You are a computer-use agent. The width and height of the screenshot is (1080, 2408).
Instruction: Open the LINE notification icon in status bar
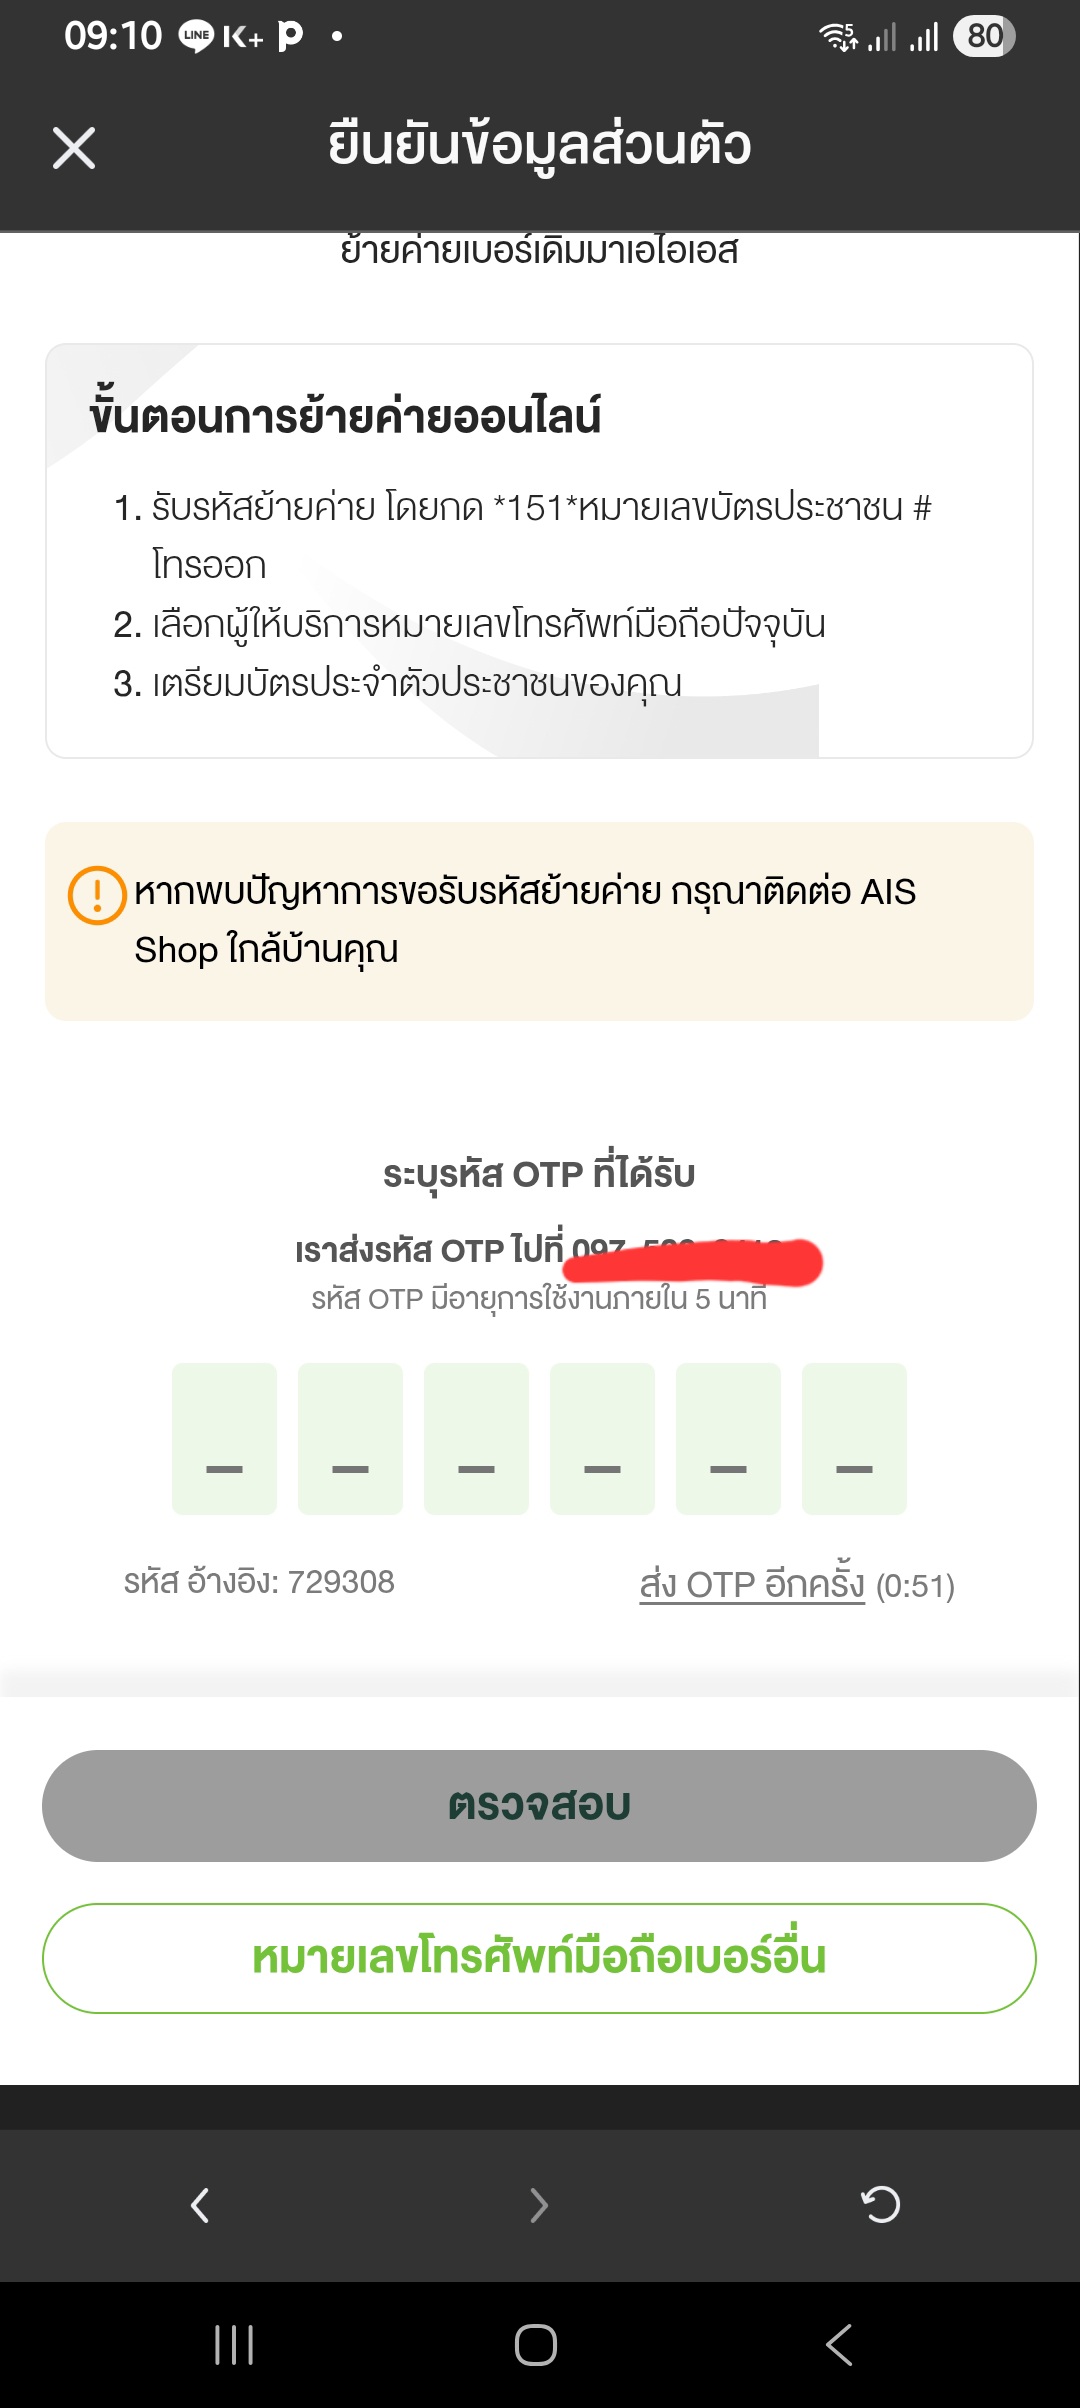point(196,36)
